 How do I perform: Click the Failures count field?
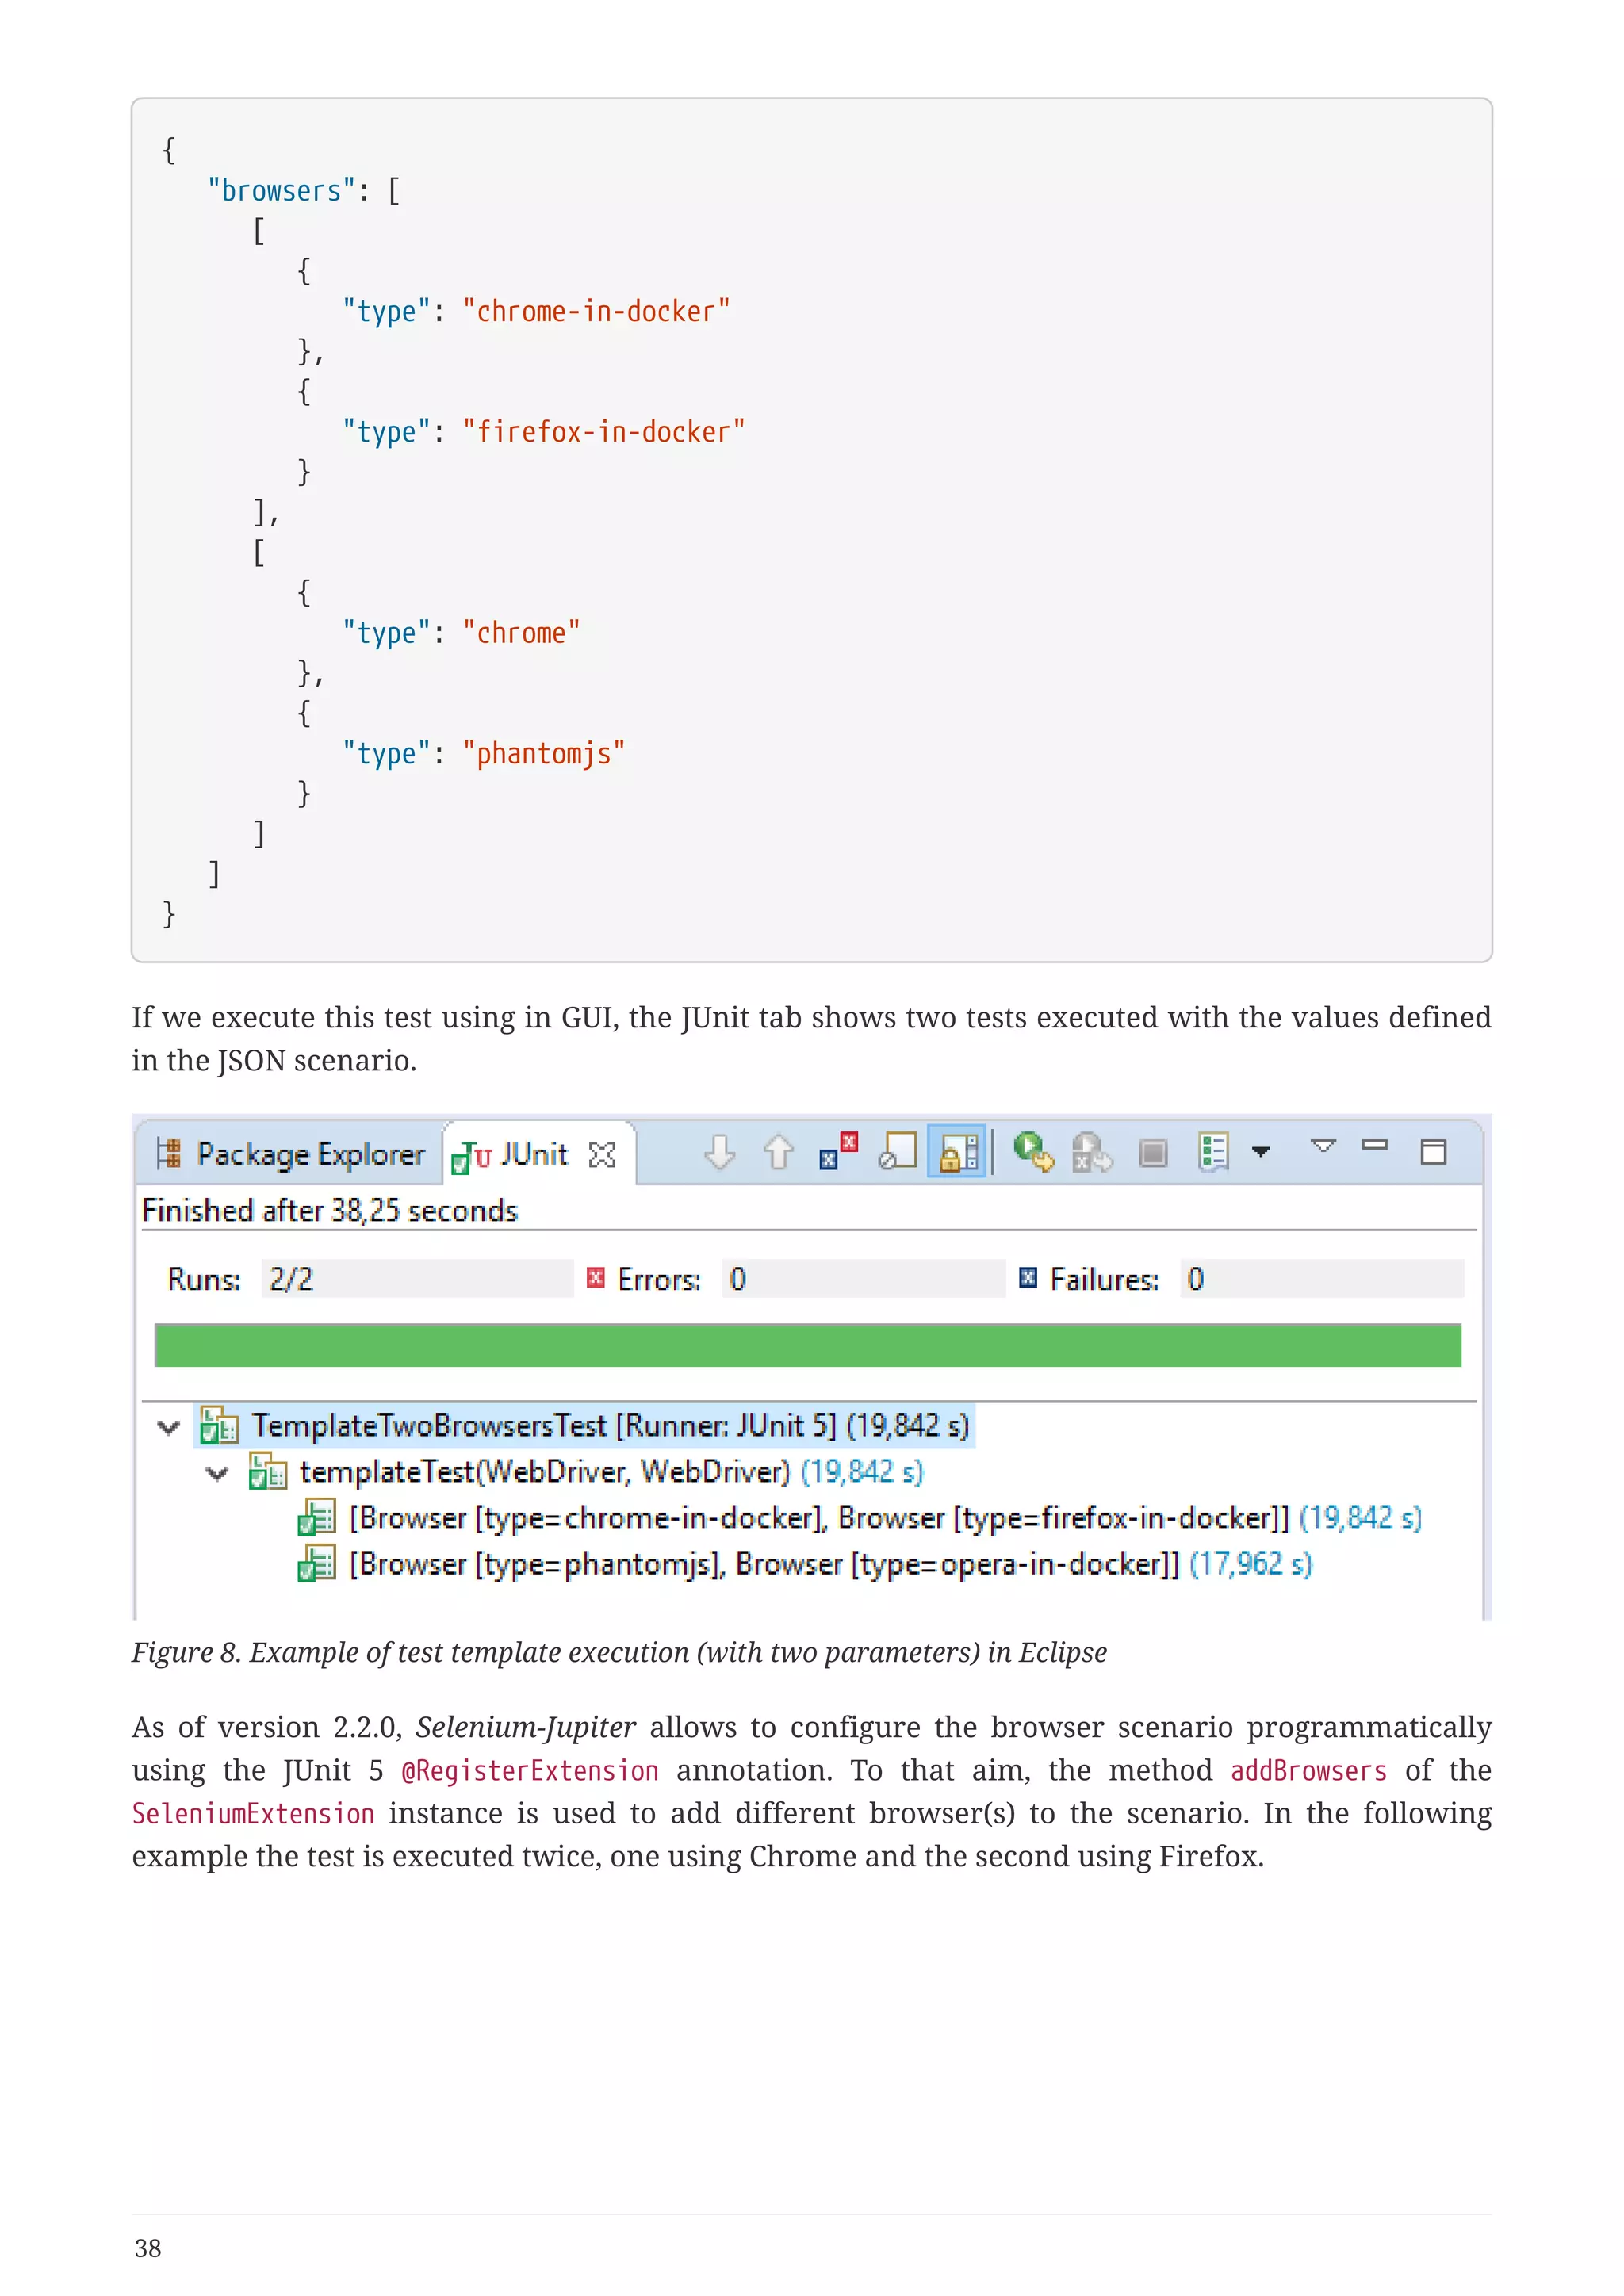pos(1322,1279)
